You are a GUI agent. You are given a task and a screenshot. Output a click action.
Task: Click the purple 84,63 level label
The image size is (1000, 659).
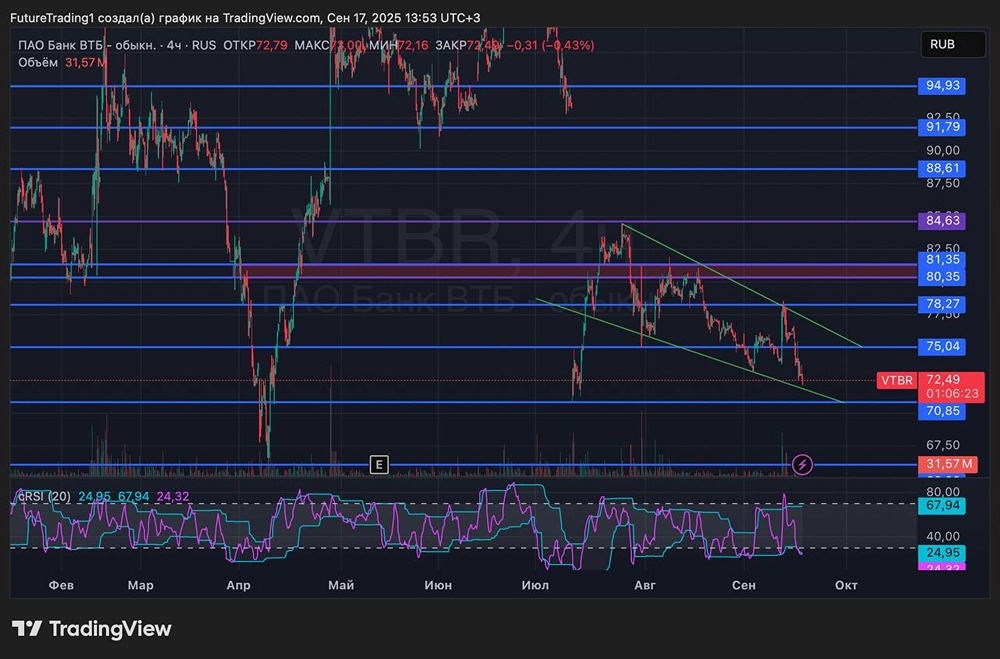click(942, 221)
